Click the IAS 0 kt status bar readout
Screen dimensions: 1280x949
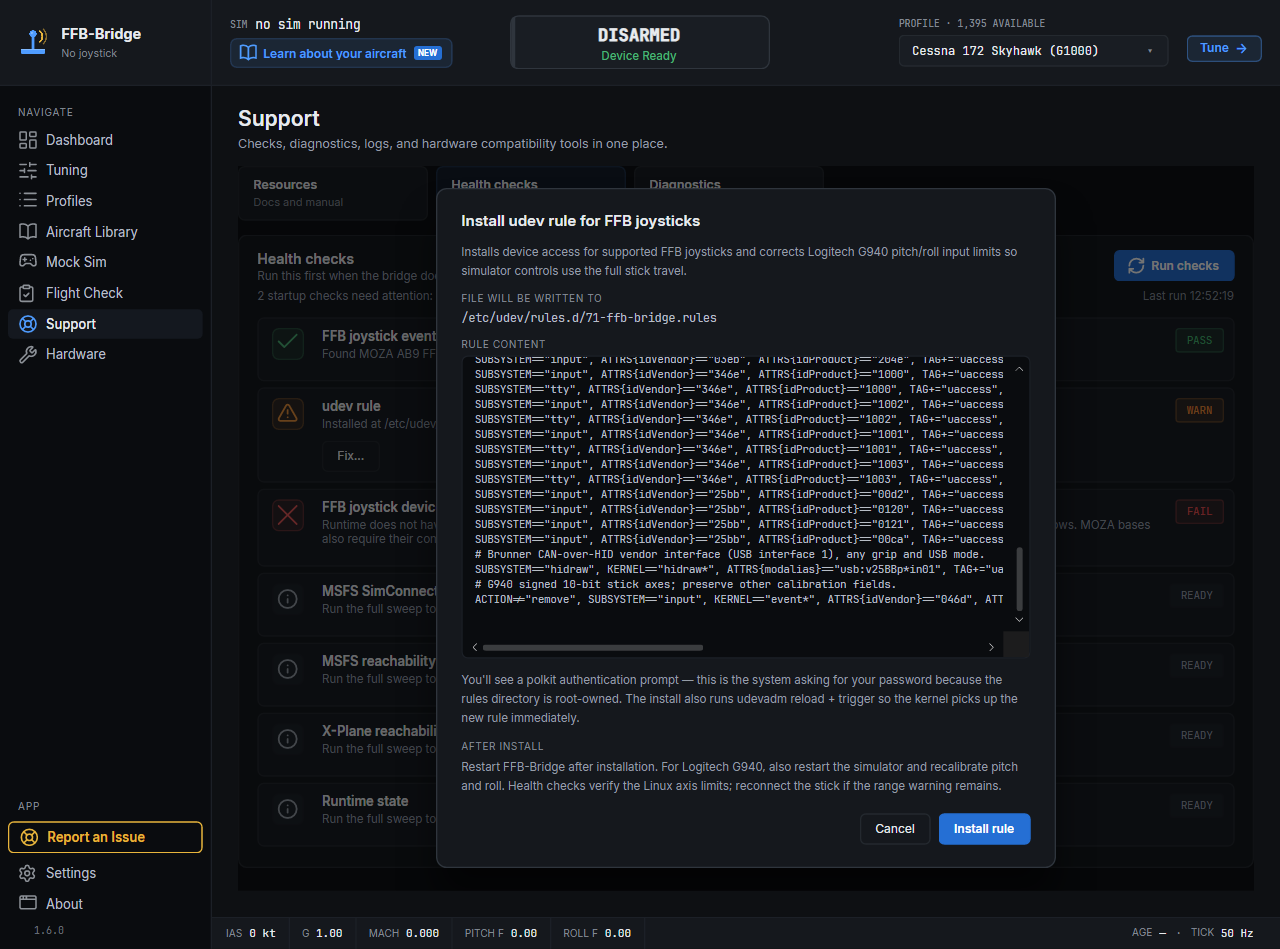pyautogui.click(x=251, y=933)
